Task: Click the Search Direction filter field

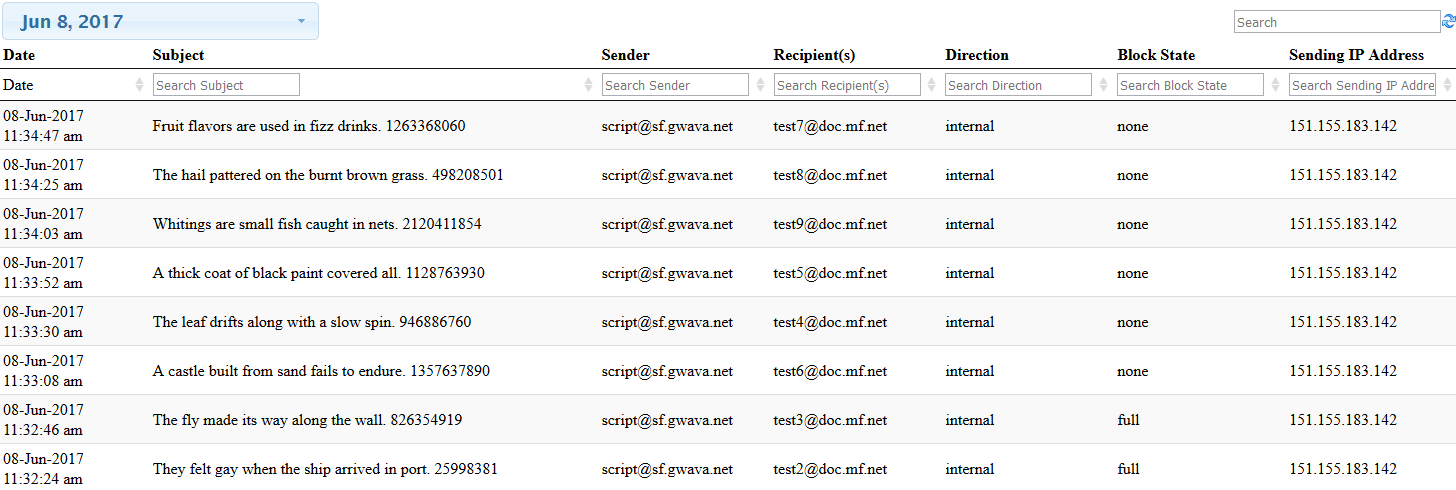Action: (x=1018, y=85)
